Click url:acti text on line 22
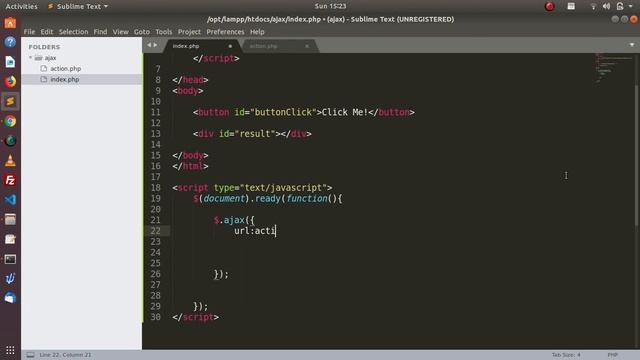Image resolution: width=640 pixels, height=360 pixels. [x=255, y=231]
